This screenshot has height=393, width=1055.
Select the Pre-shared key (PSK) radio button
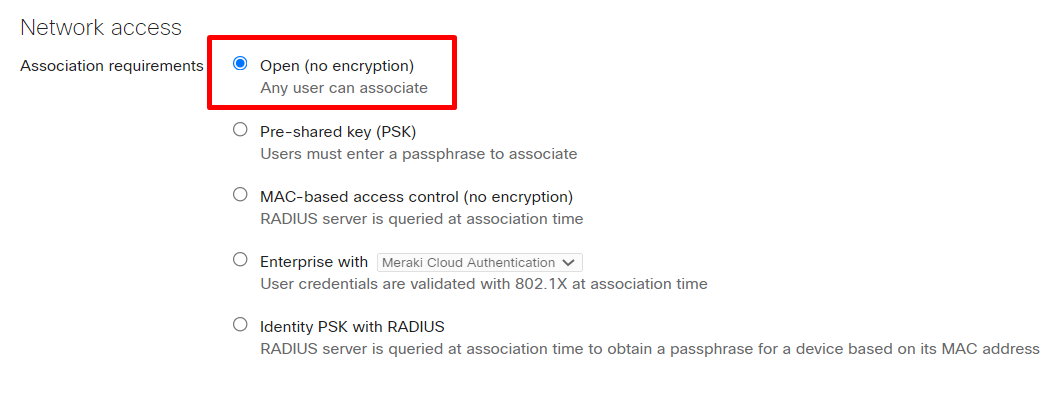240,130
